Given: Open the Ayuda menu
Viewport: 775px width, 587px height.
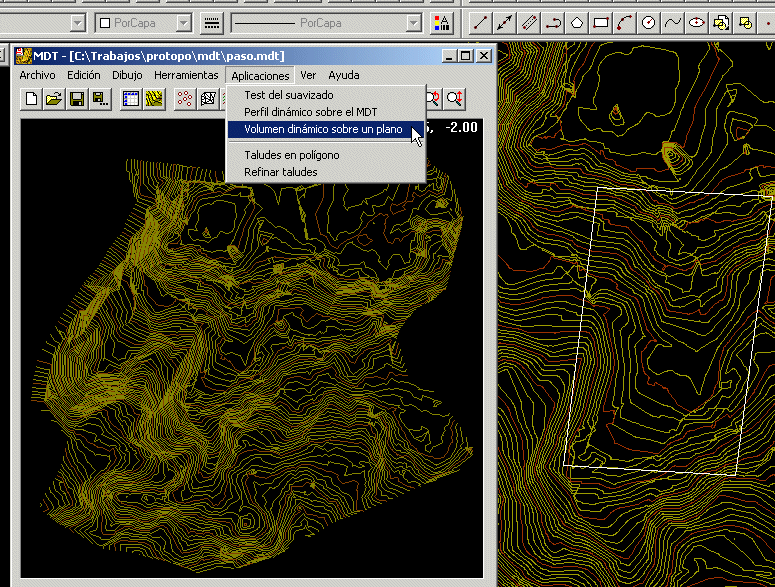Looking at the screenshot, I should pyautogui.click(x=344, y=75).
